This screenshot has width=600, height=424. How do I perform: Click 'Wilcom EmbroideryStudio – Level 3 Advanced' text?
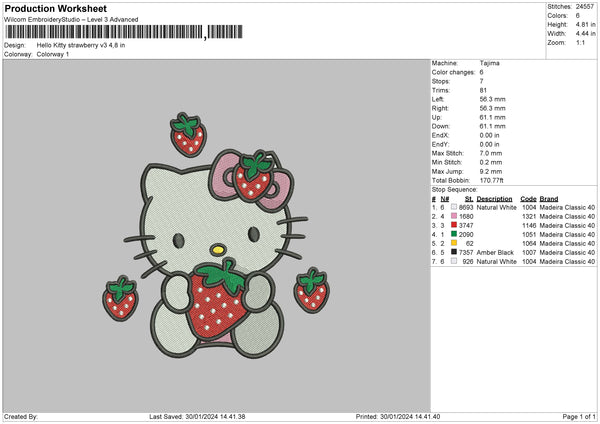[71, 20]
